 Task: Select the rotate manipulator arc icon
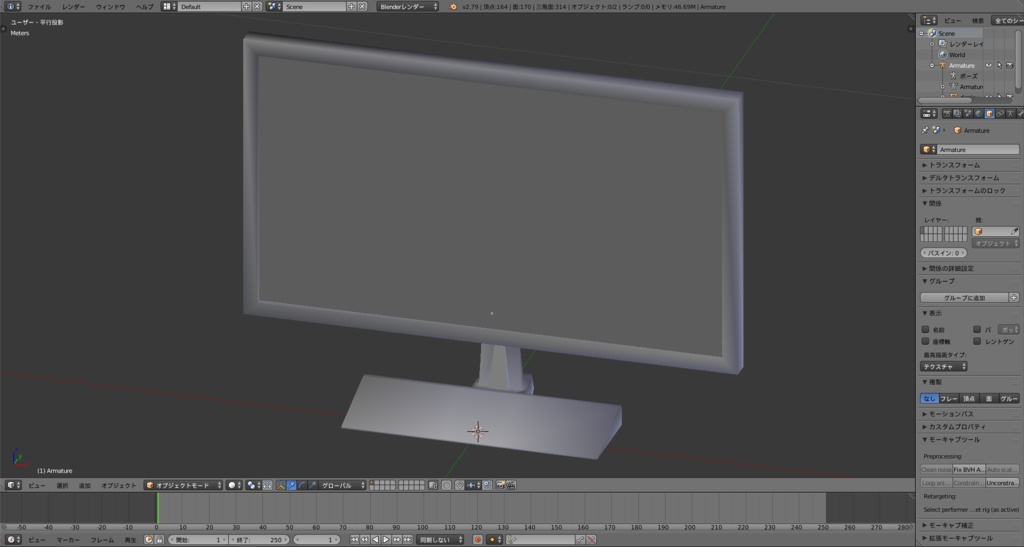click(x=302, y=485)
